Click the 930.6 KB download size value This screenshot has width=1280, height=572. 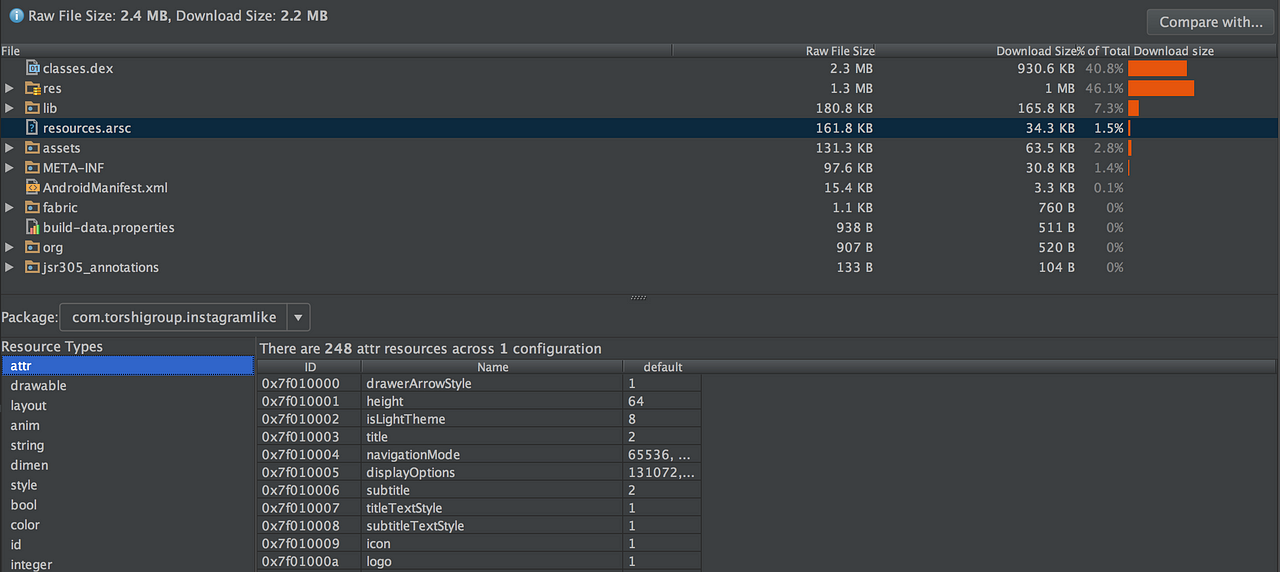tap(1047, 69)
